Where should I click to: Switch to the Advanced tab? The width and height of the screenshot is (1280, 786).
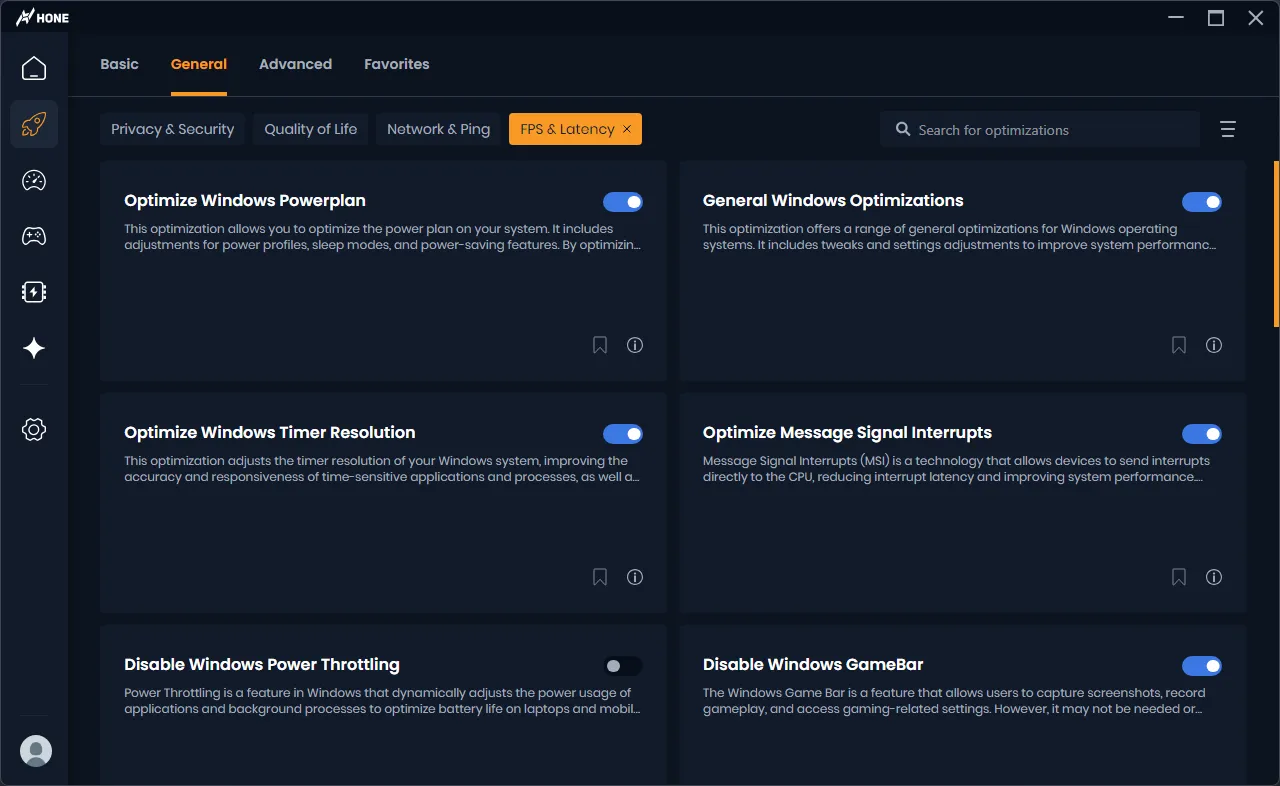pyautogui.click(x=295, y=64)
